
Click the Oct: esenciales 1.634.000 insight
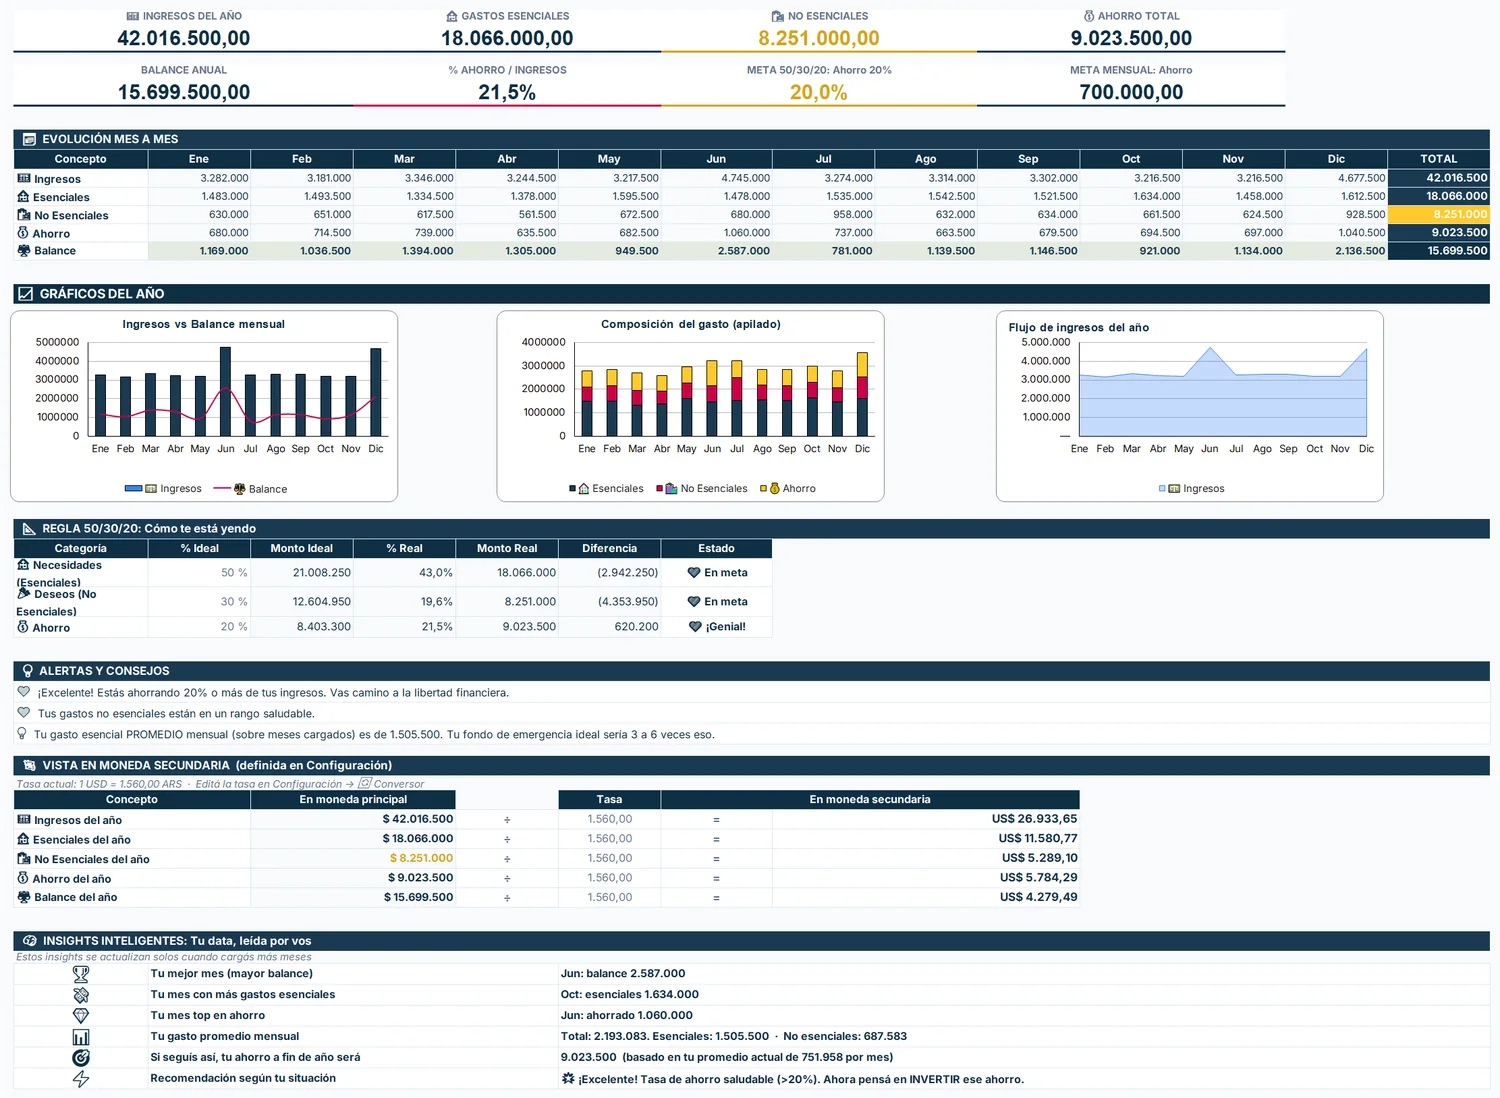pyautogui.click(x=630, y=995)
